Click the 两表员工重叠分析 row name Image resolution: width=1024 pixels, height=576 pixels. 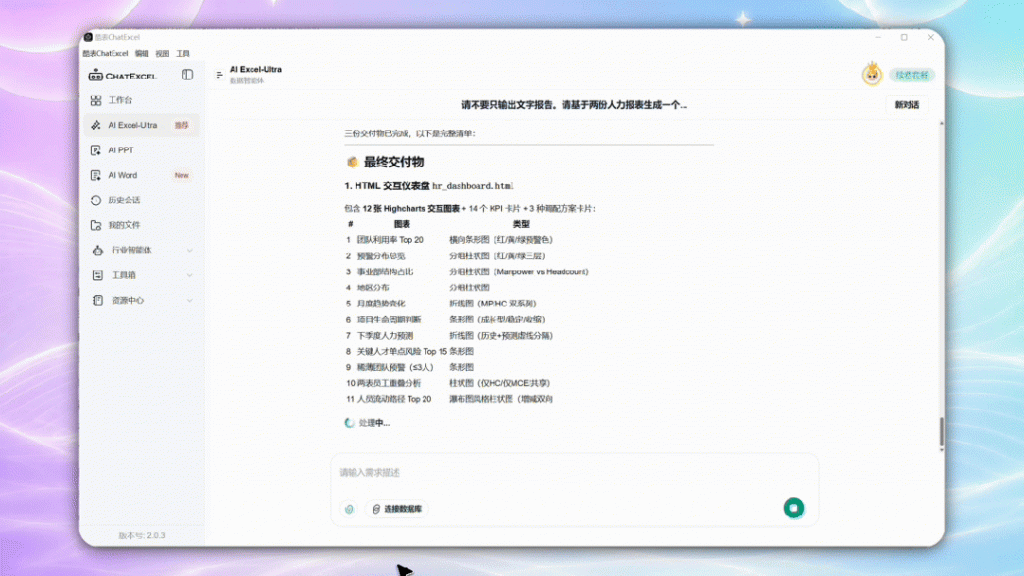click(x=389, y=383)
